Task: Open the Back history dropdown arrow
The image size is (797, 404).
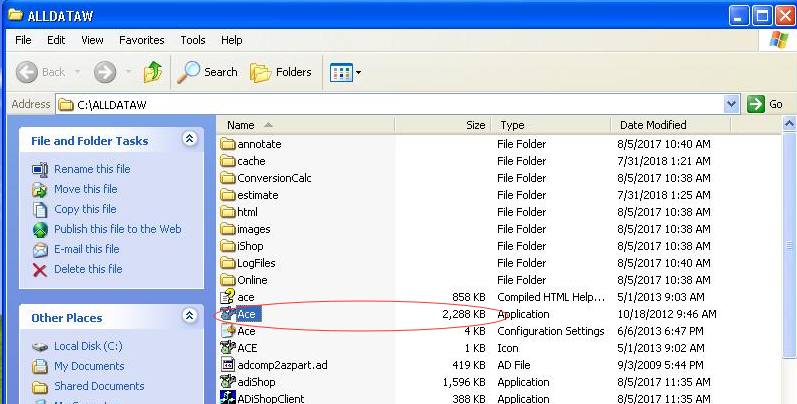Action: [77, 72]
